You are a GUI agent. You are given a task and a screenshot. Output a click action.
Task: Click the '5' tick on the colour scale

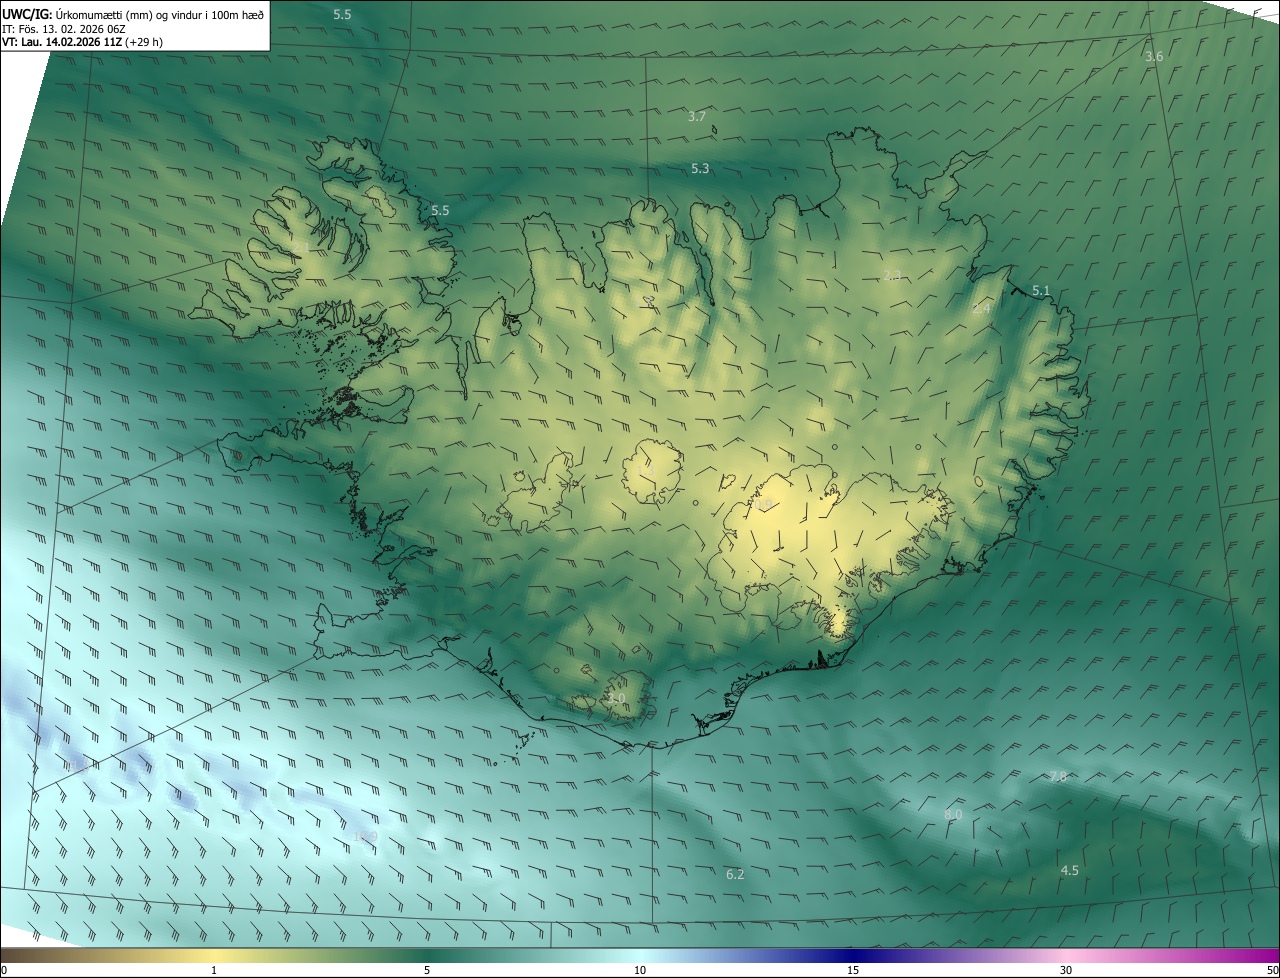(x=427, y=970)
